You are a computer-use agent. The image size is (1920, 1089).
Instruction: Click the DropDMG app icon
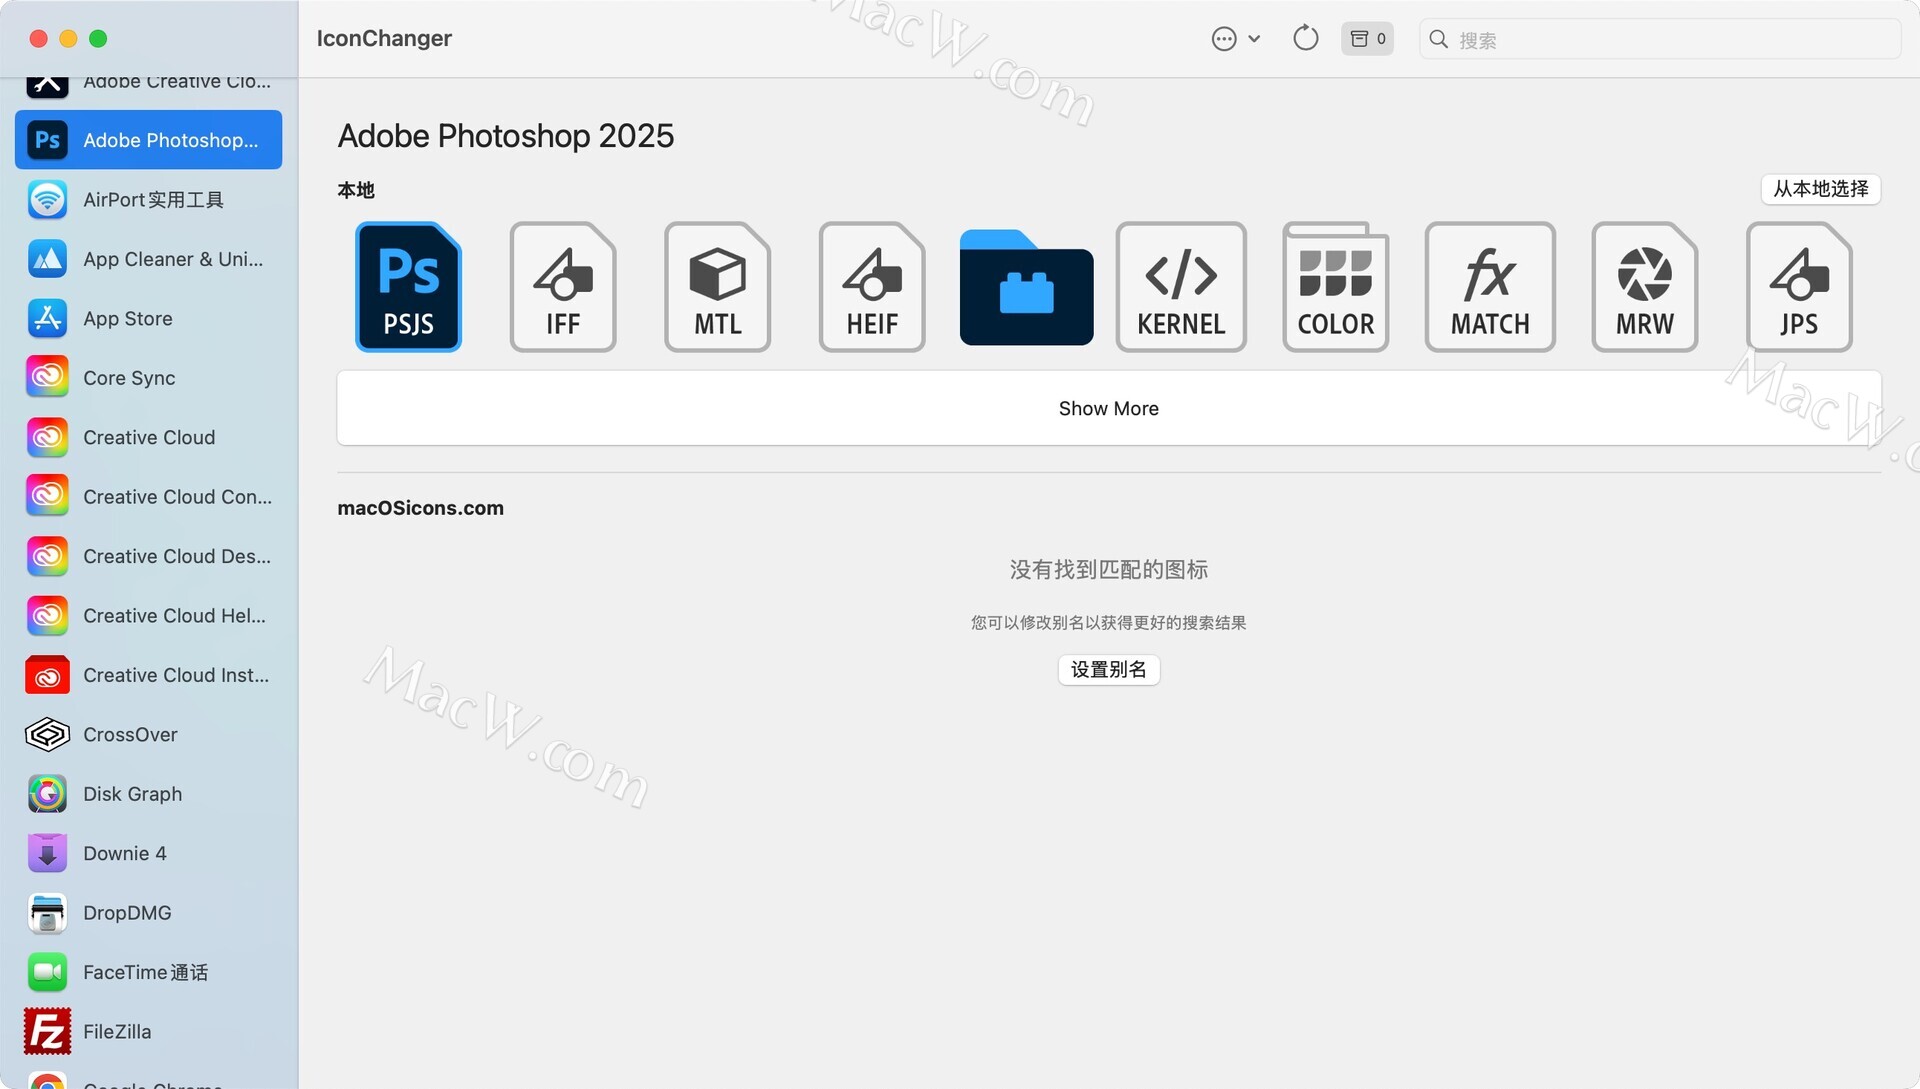47,913
